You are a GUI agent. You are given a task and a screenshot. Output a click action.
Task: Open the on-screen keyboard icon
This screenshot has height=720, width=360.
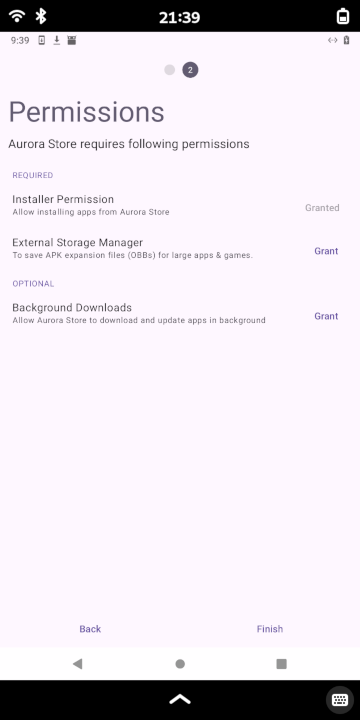coord(340,700)
